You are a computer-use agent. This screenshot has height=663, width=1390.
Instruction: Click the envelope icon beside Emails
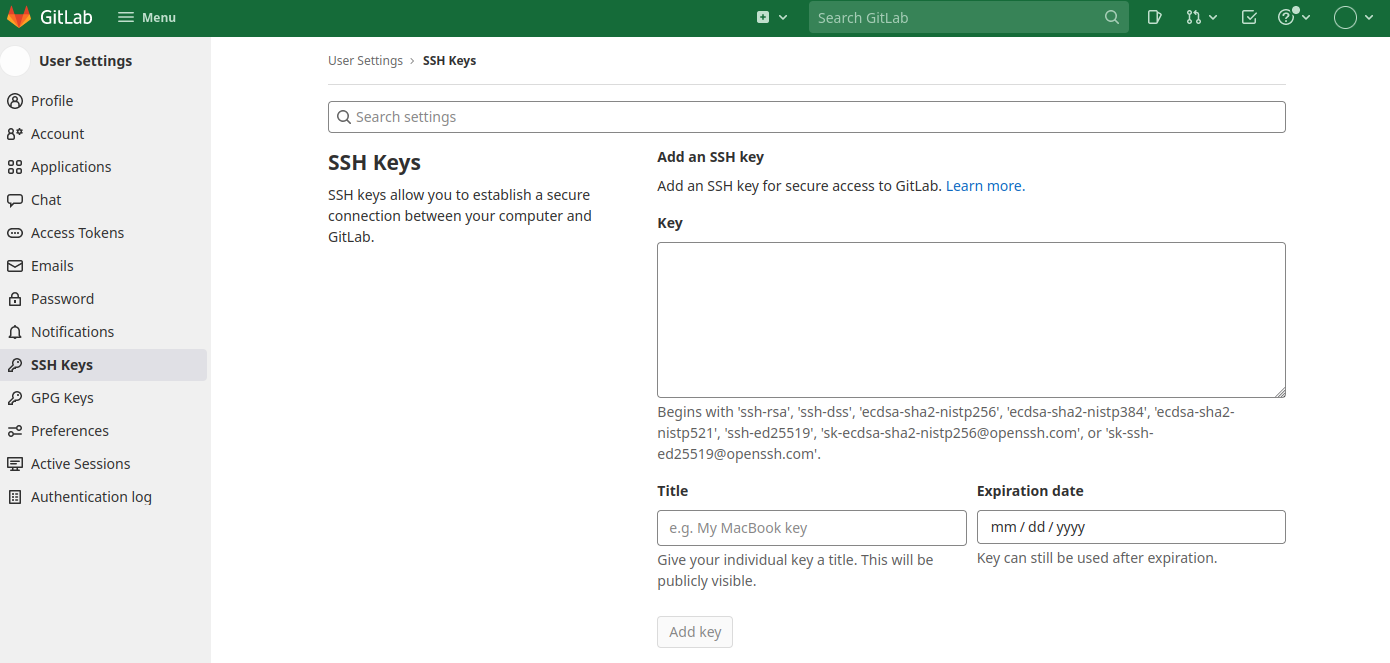coord(14,266)
